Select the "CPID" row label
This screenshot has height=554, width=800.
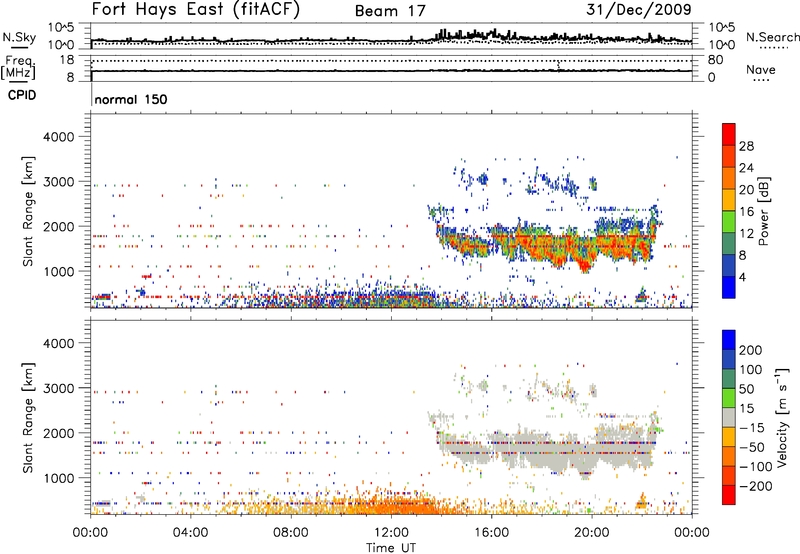[22, 95]
